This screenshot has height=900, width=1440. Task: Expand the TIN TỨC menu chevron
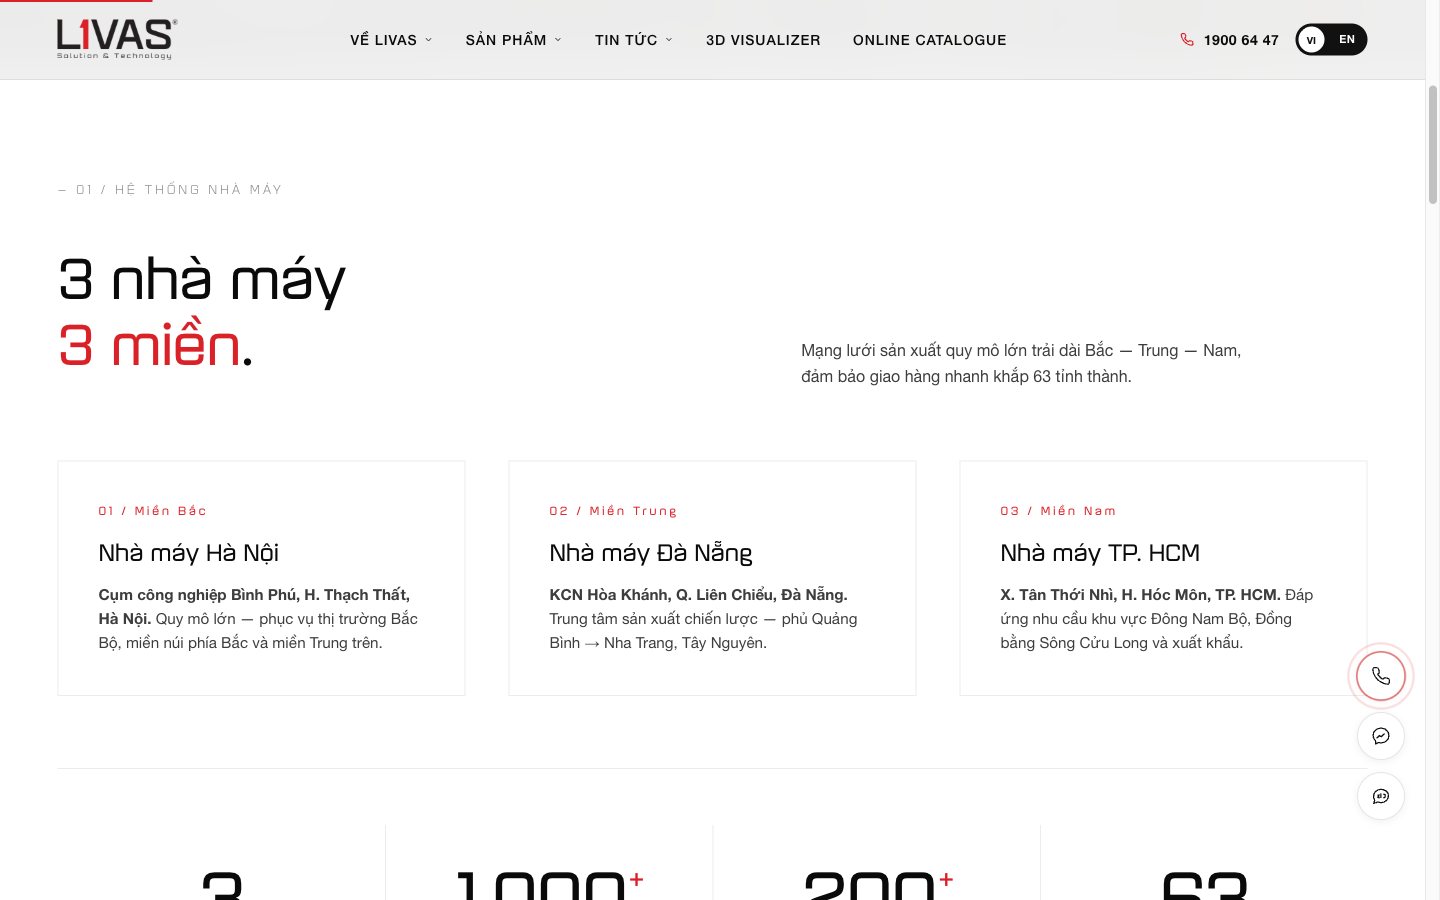click(x=669, y=40)
